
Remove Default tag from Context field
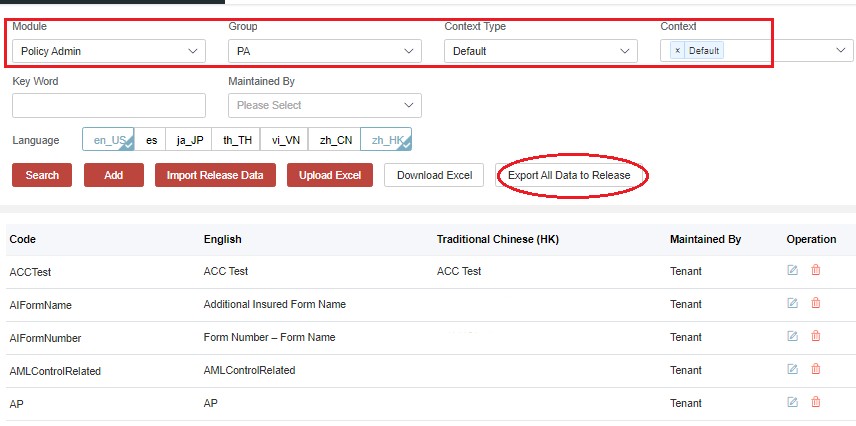tap(677, 51)
